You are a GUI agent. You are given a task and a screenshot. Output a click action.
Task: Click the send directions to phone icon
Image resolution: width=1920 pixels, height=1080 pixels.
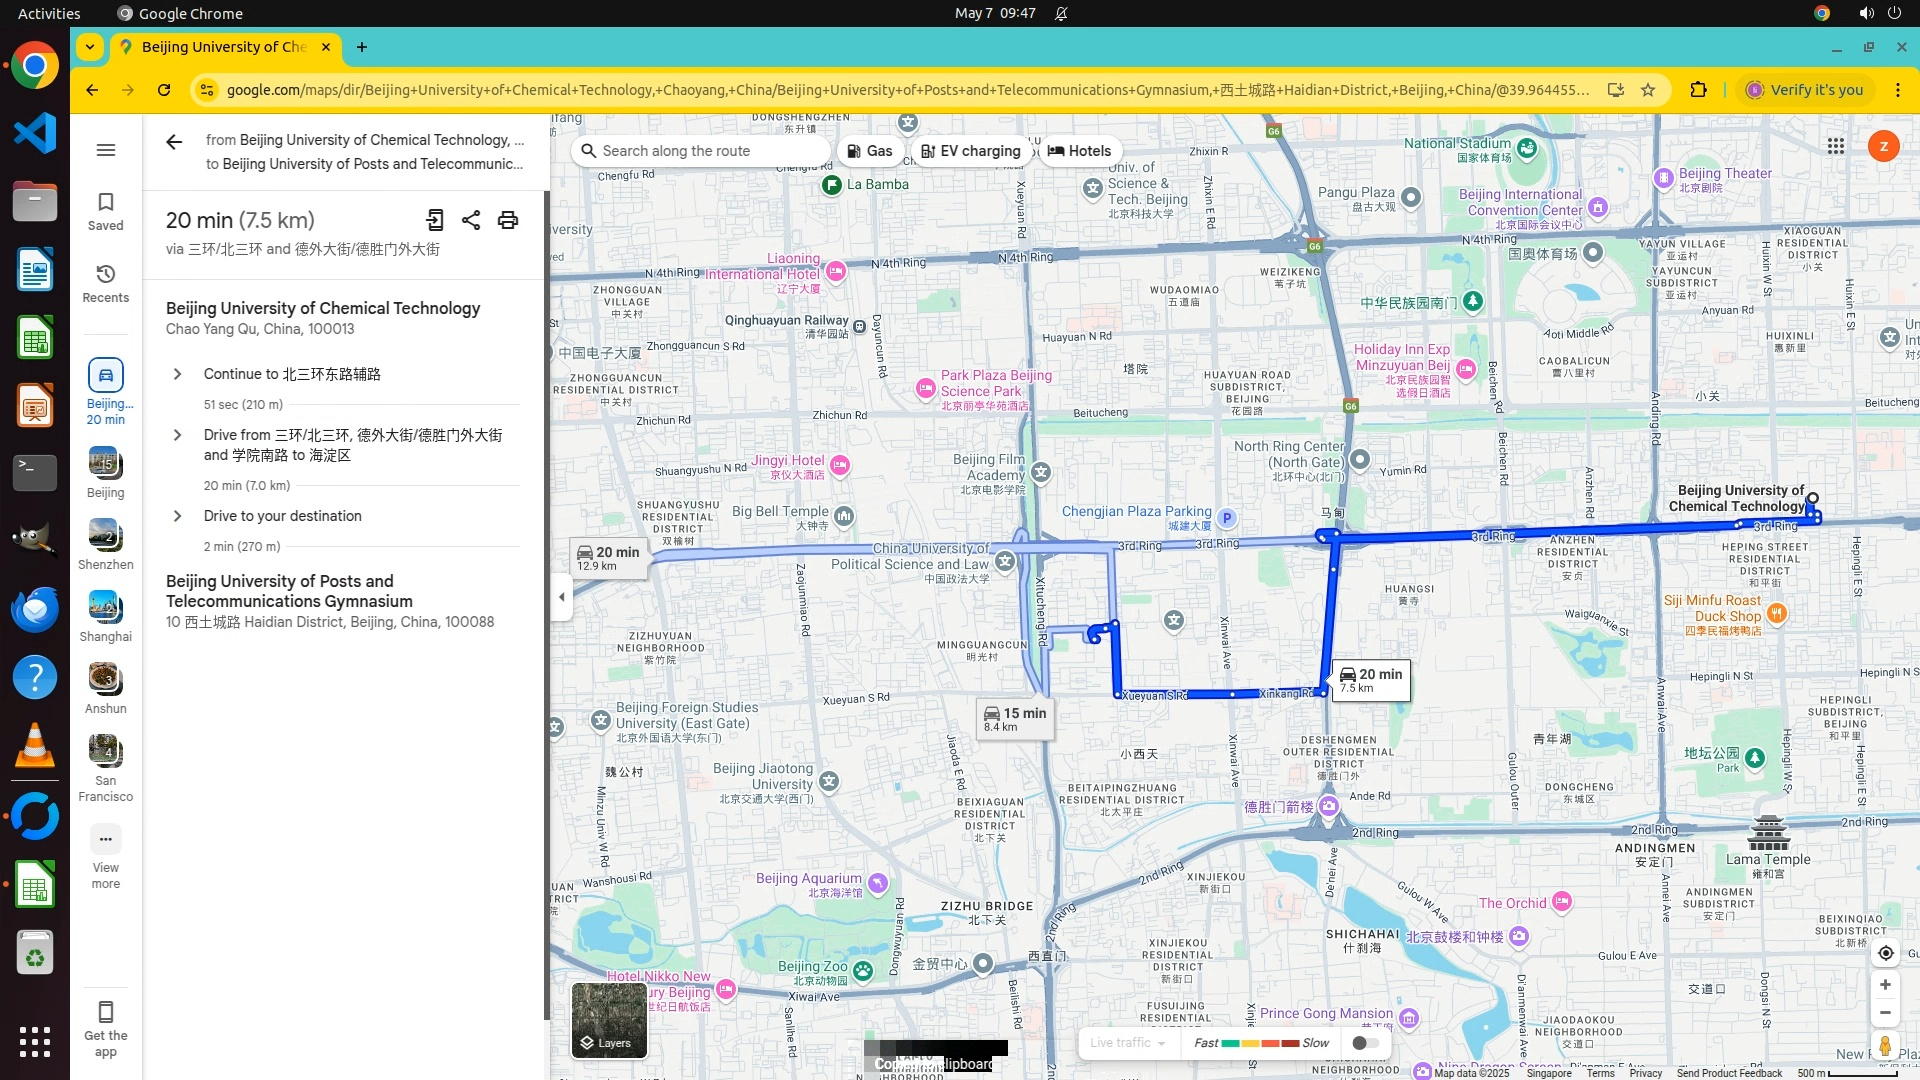point(435,220)
